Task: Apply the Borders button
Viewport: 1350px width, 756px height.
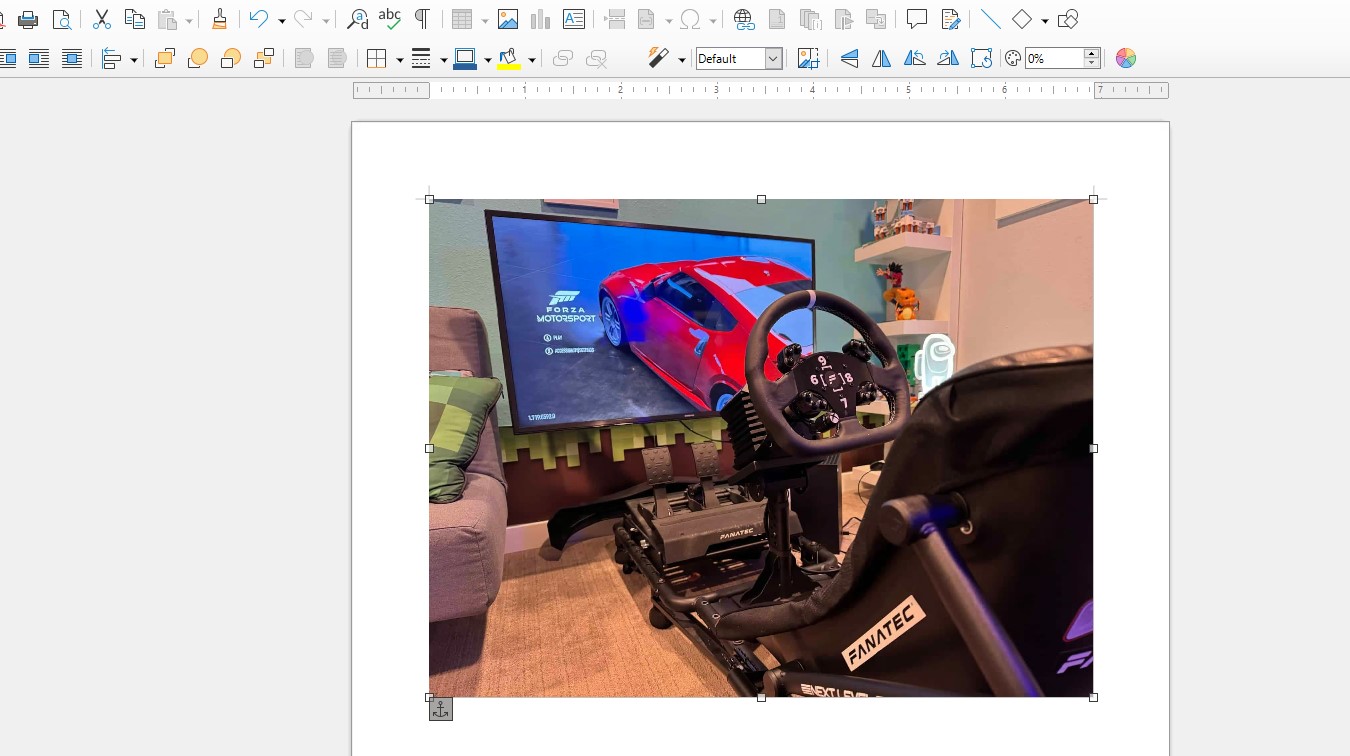Action: click(x=377, y=59)
